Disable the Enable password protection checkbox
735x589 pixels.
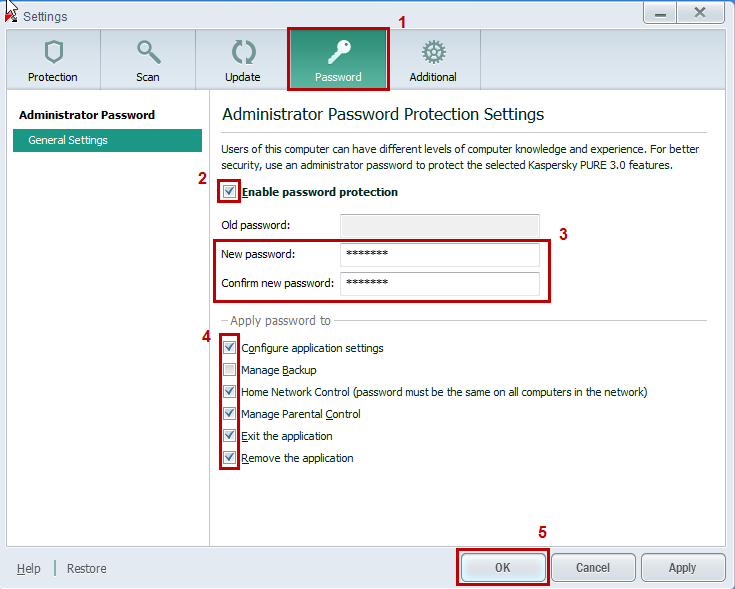click(x=229, y=191)
